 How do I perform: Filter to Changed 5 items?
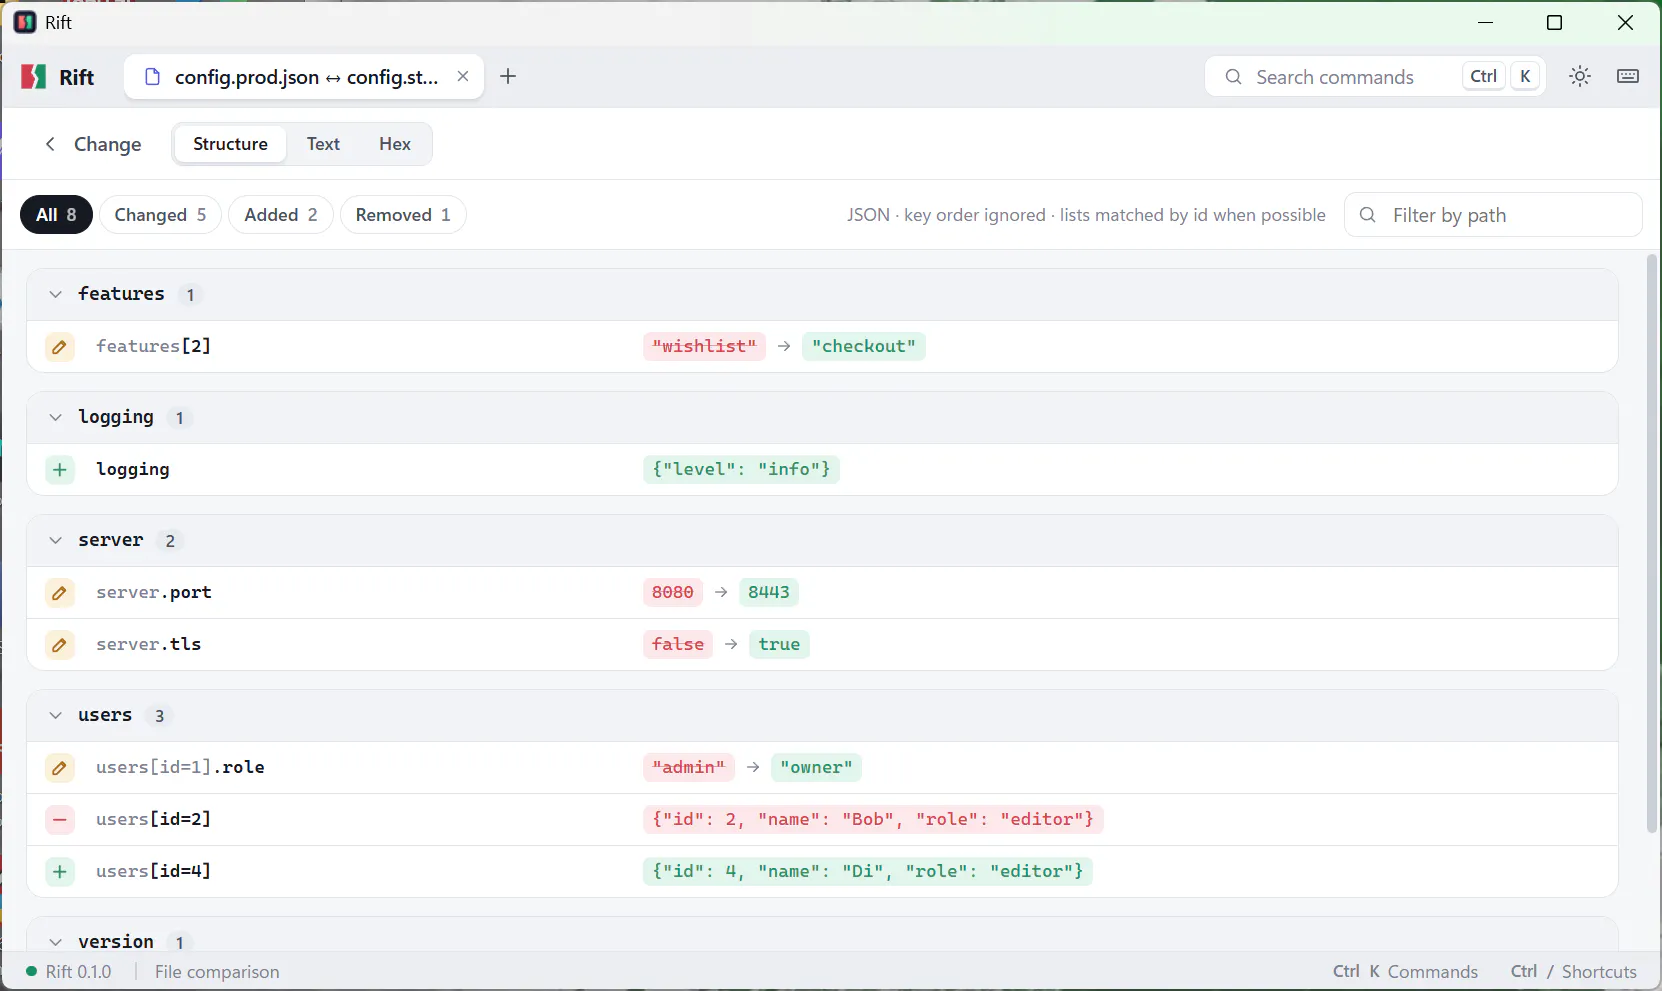point(160,215)
